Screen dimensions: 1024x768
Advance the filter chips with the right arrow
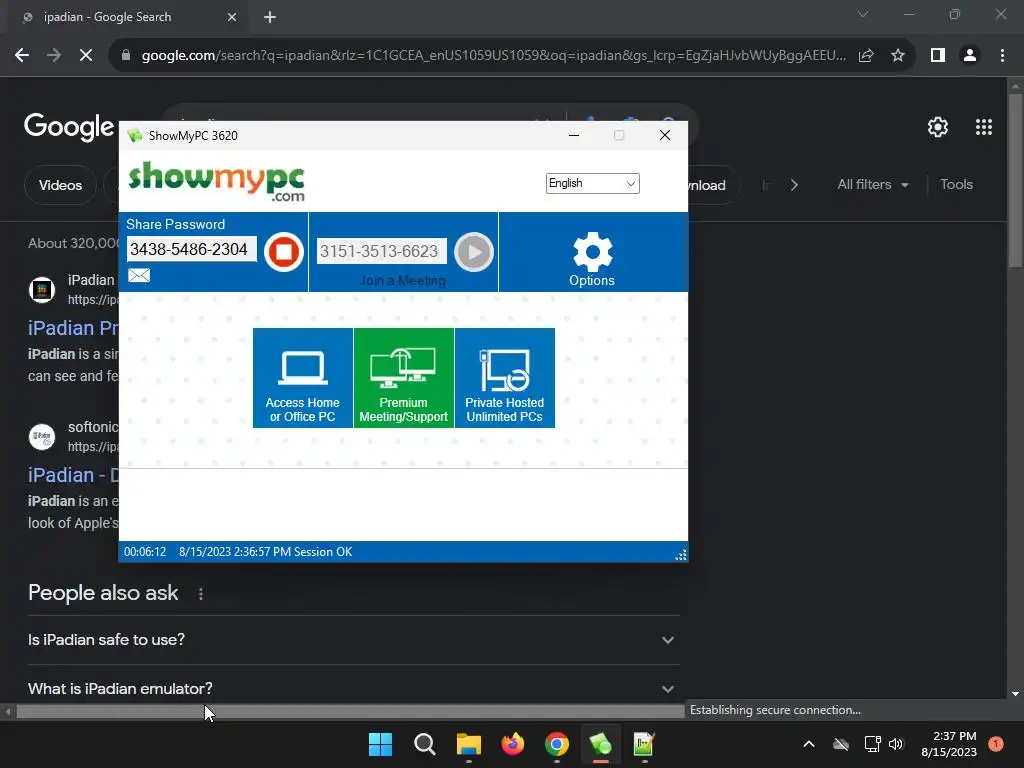point(794,185)
